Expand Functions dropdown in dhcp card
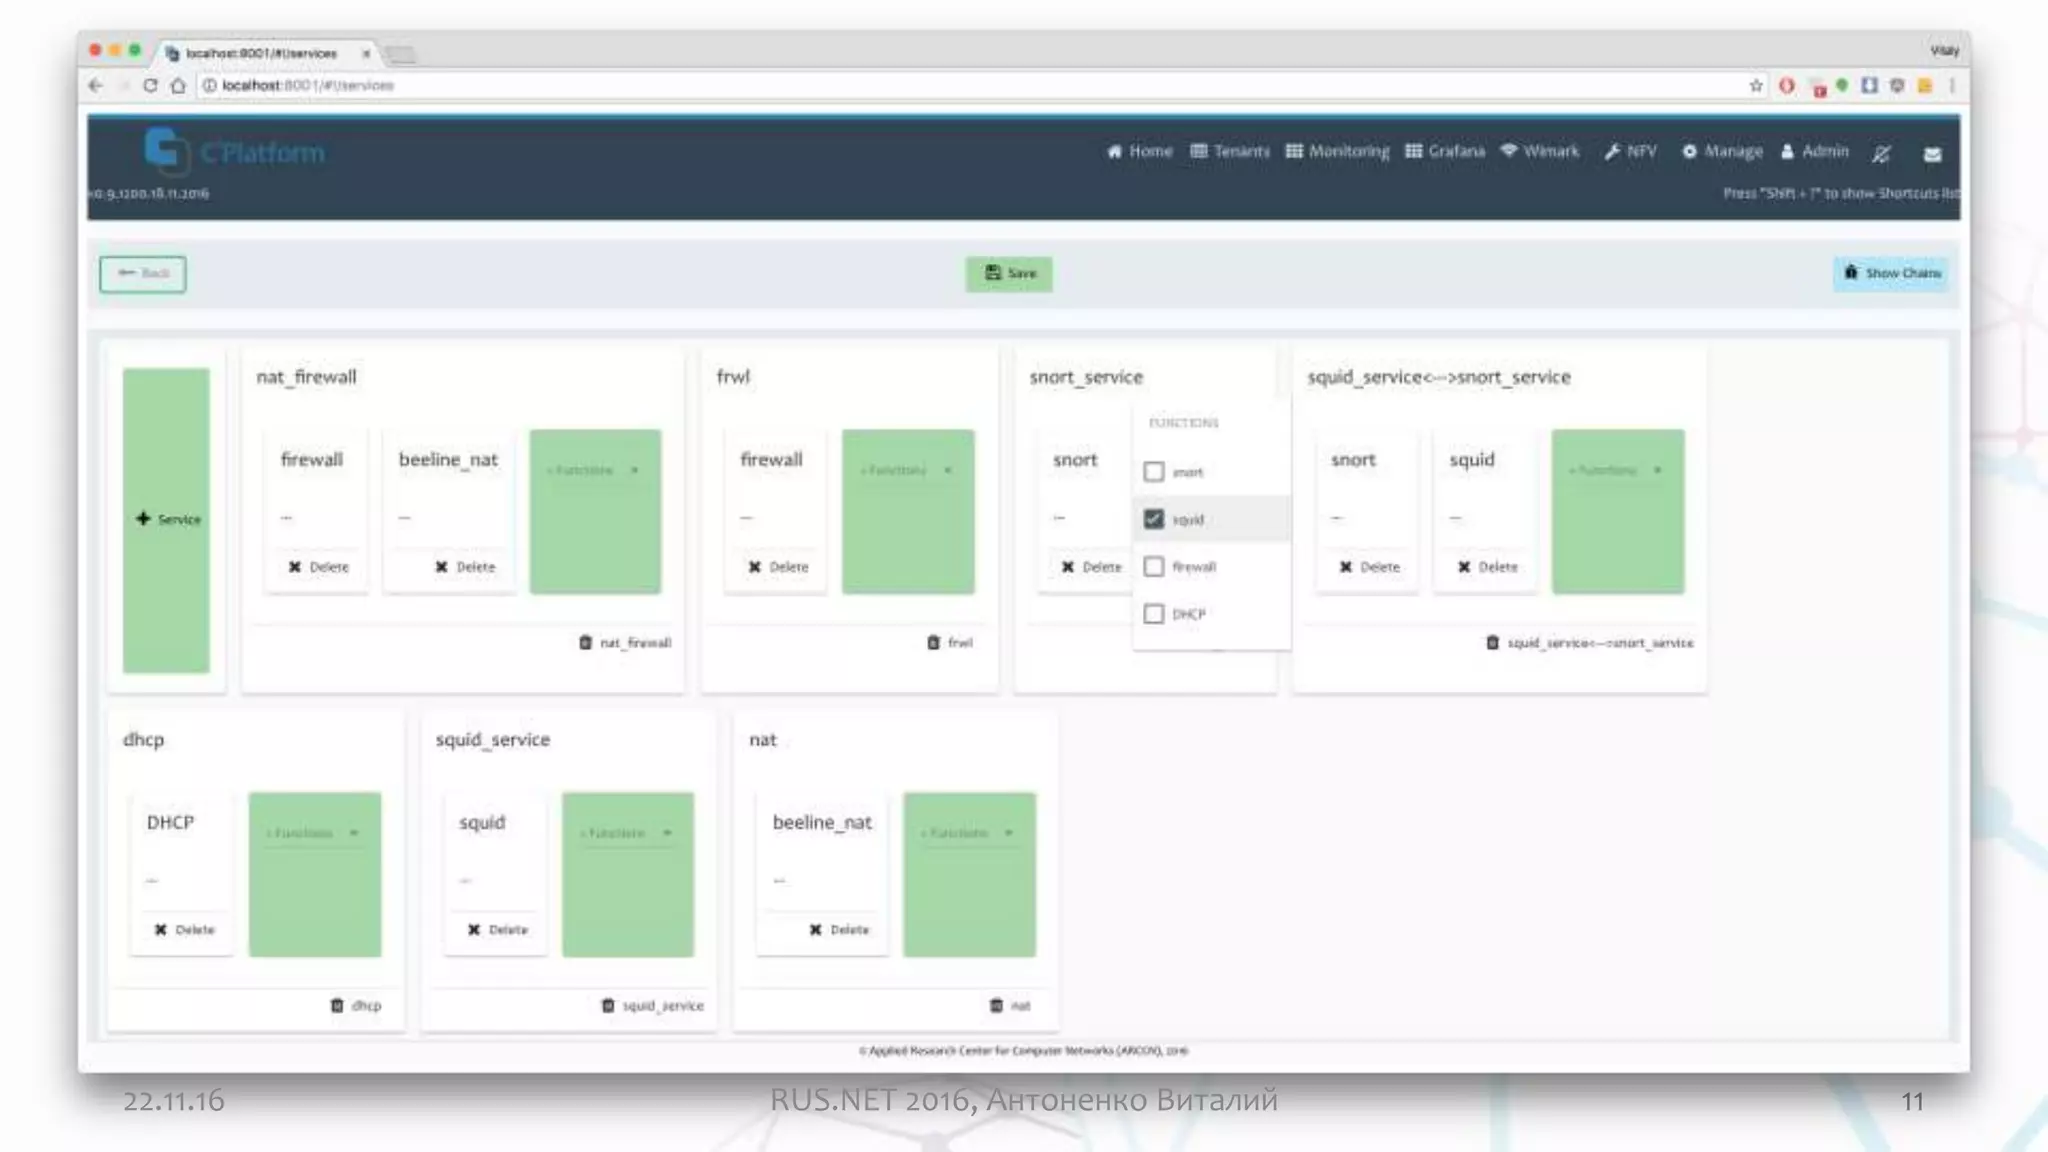 (313, 833)
